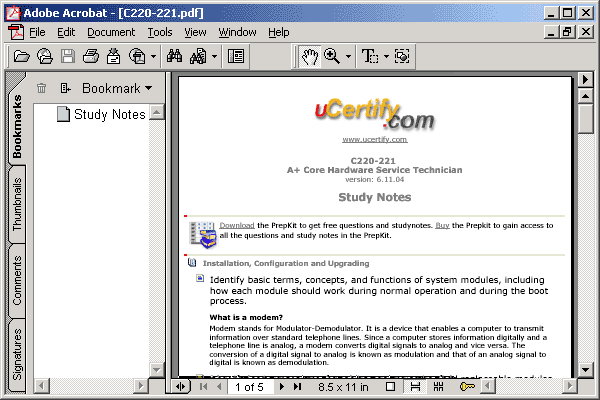Click the bookmarks panel scroll down arrow
This screenshot has height=400, width=600.
pyautogui.click(x=156, y=370)
